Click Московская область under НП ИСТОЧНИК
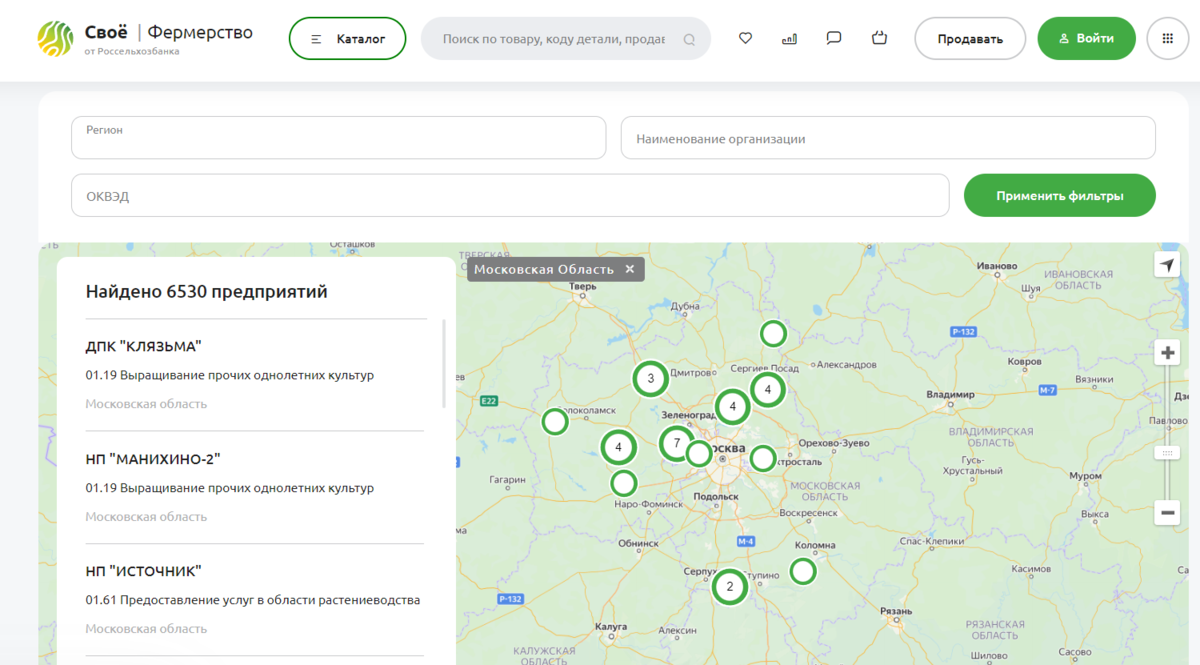Image resolution: width=1200 pixels, height=665 pixels. click(x=146, y=629)
